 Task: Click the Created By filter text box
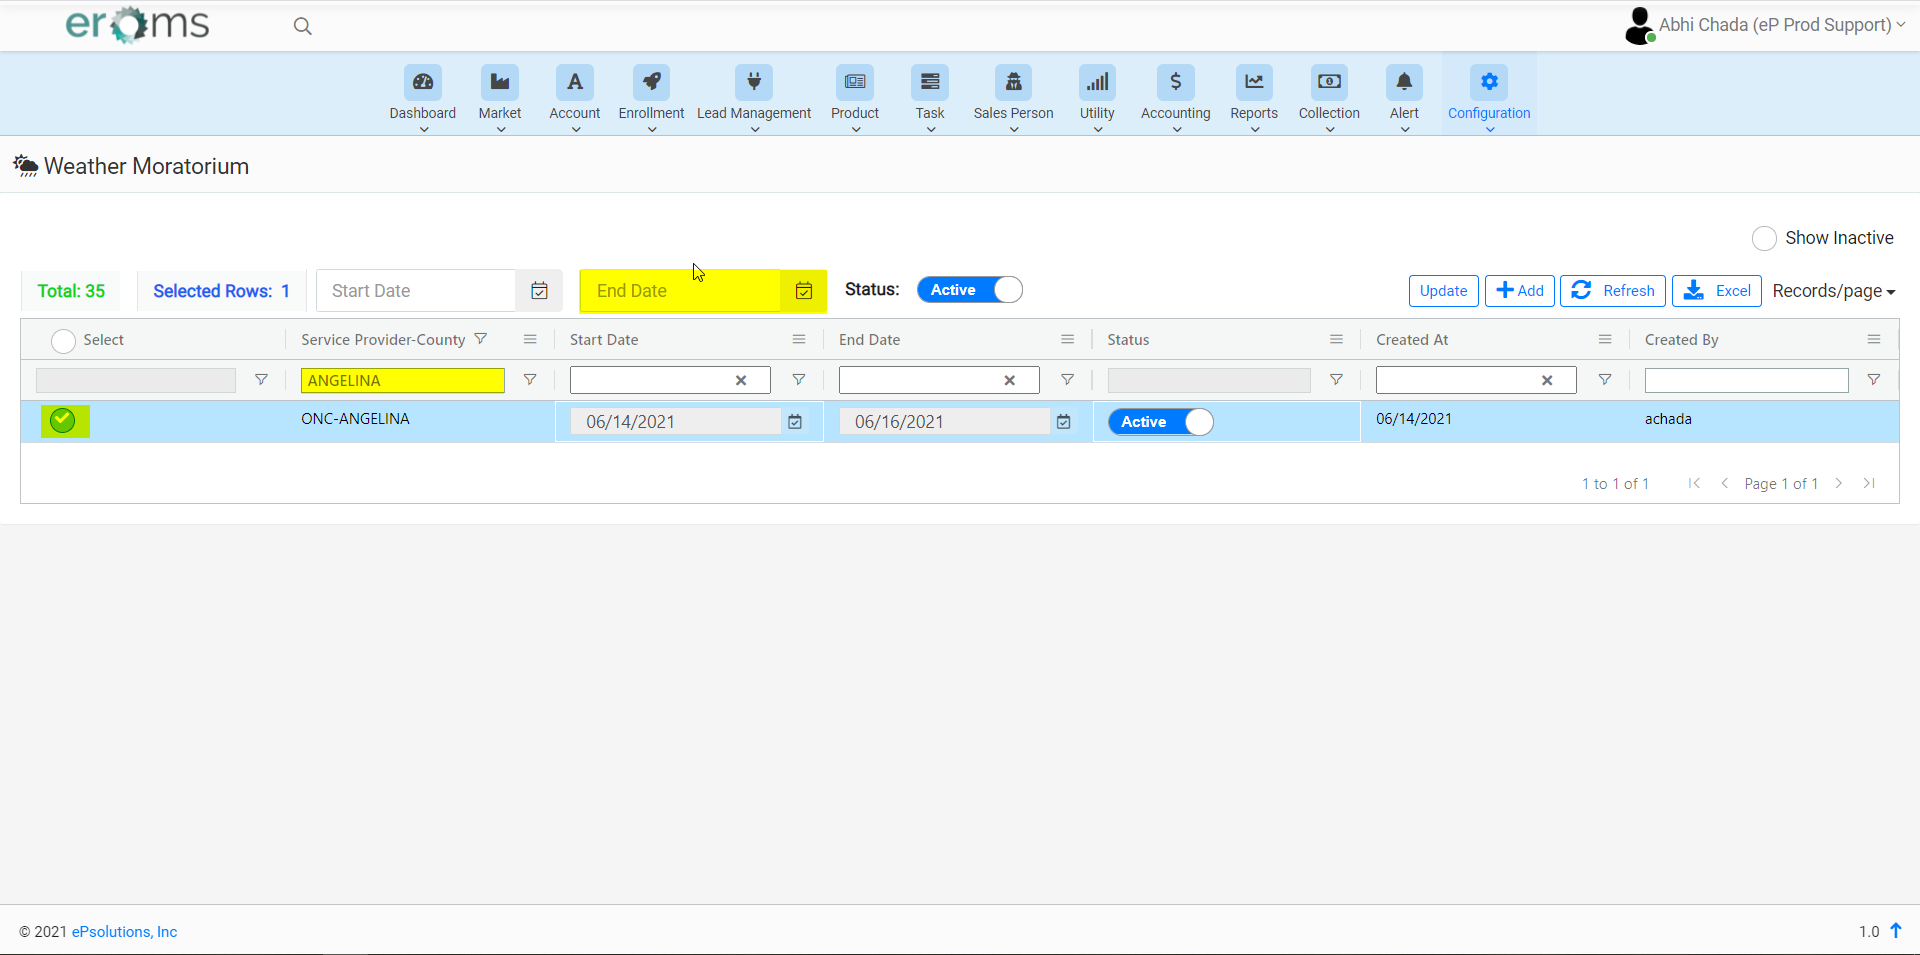pos(1746,380)
